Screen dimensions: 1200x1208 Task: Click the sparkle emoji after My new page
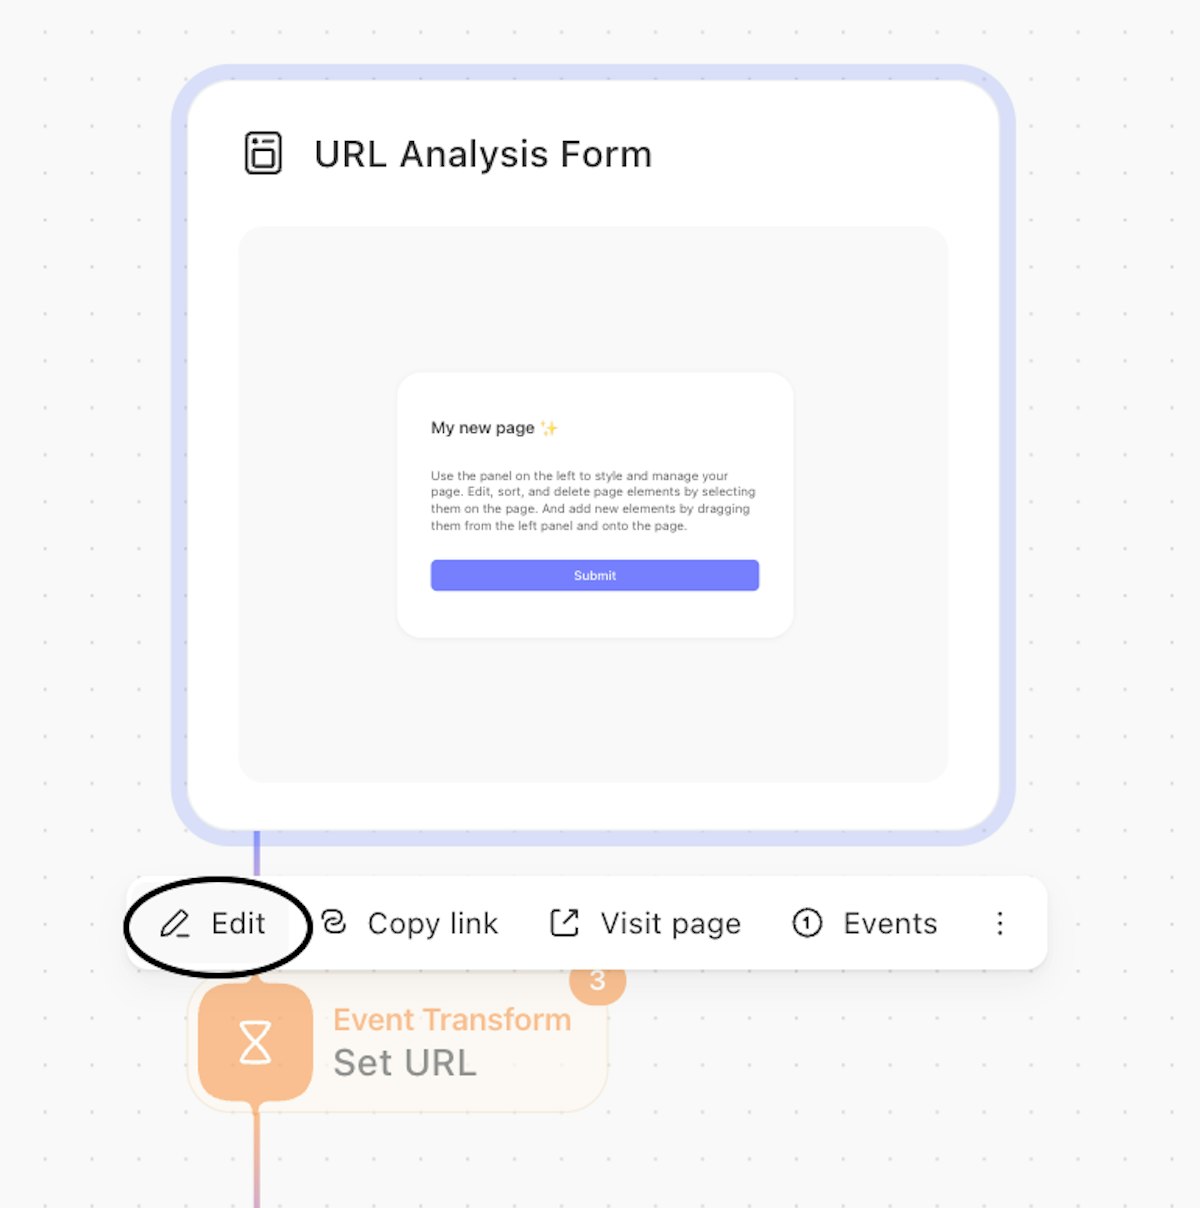coord(549,428)
